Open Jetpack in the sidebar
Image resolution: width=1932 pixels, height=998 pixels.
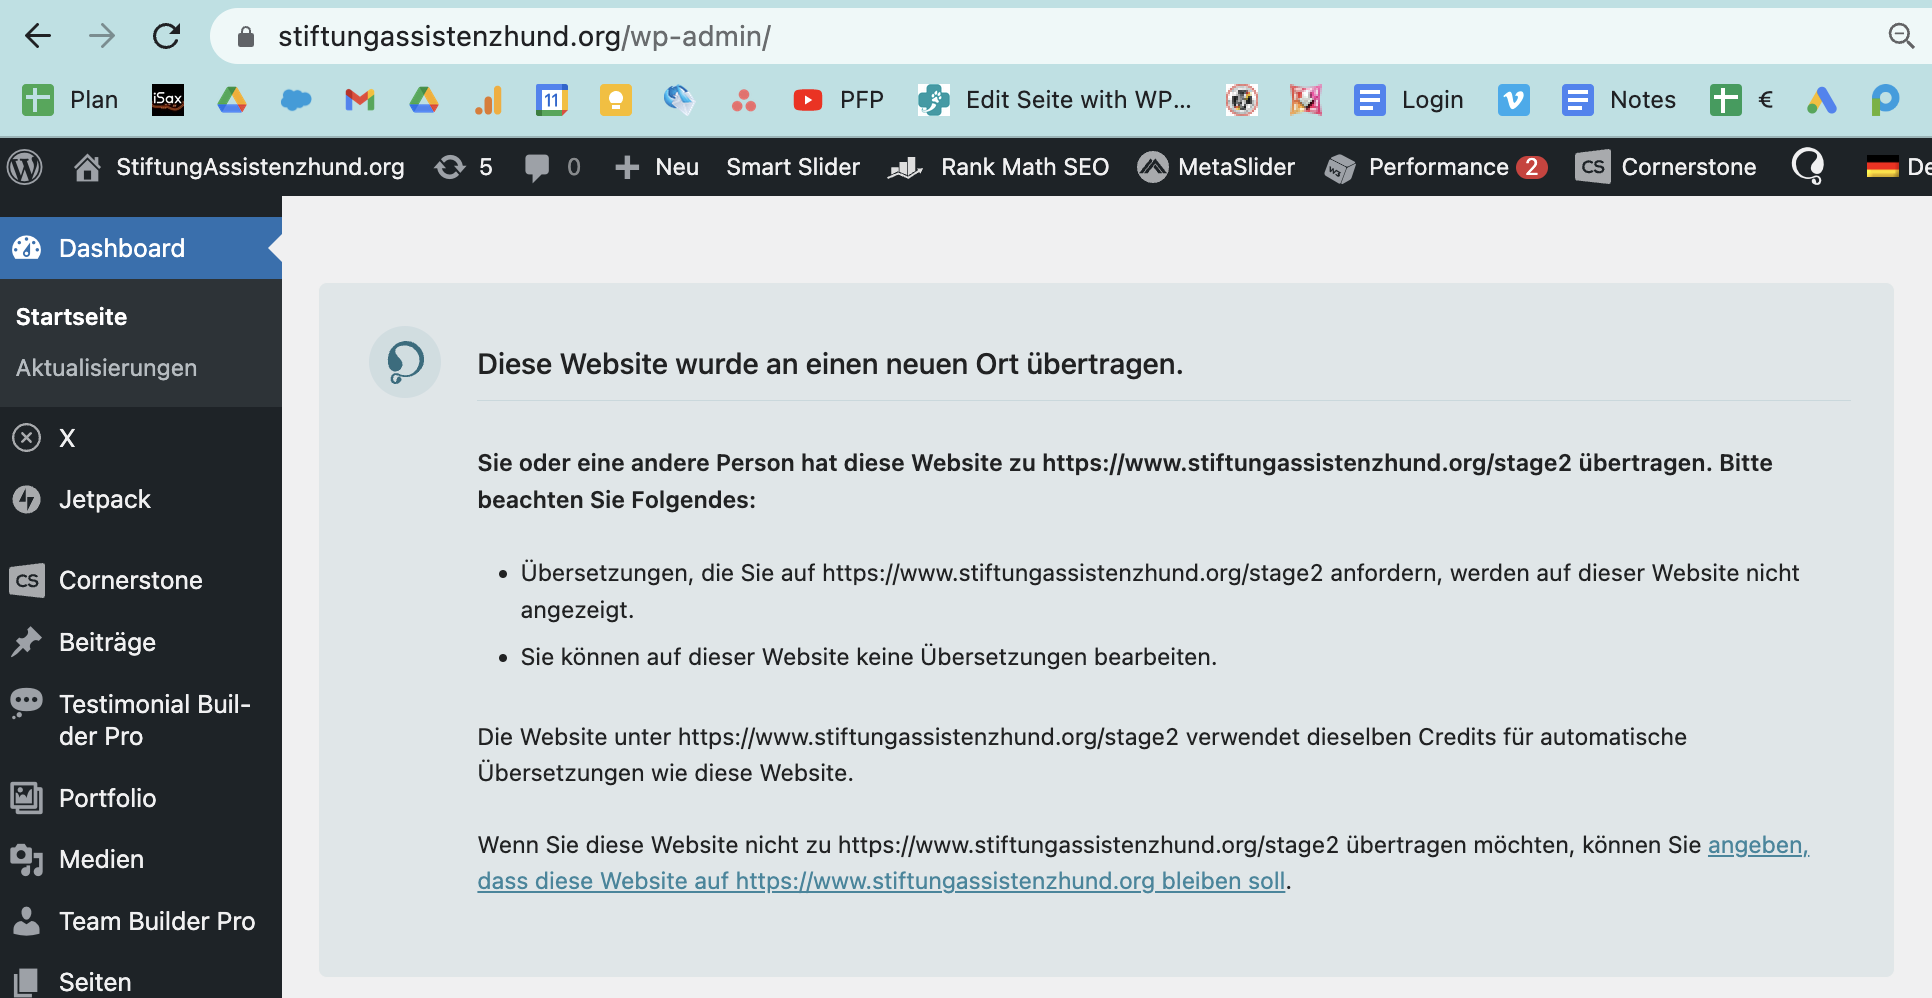pos(140,499)
